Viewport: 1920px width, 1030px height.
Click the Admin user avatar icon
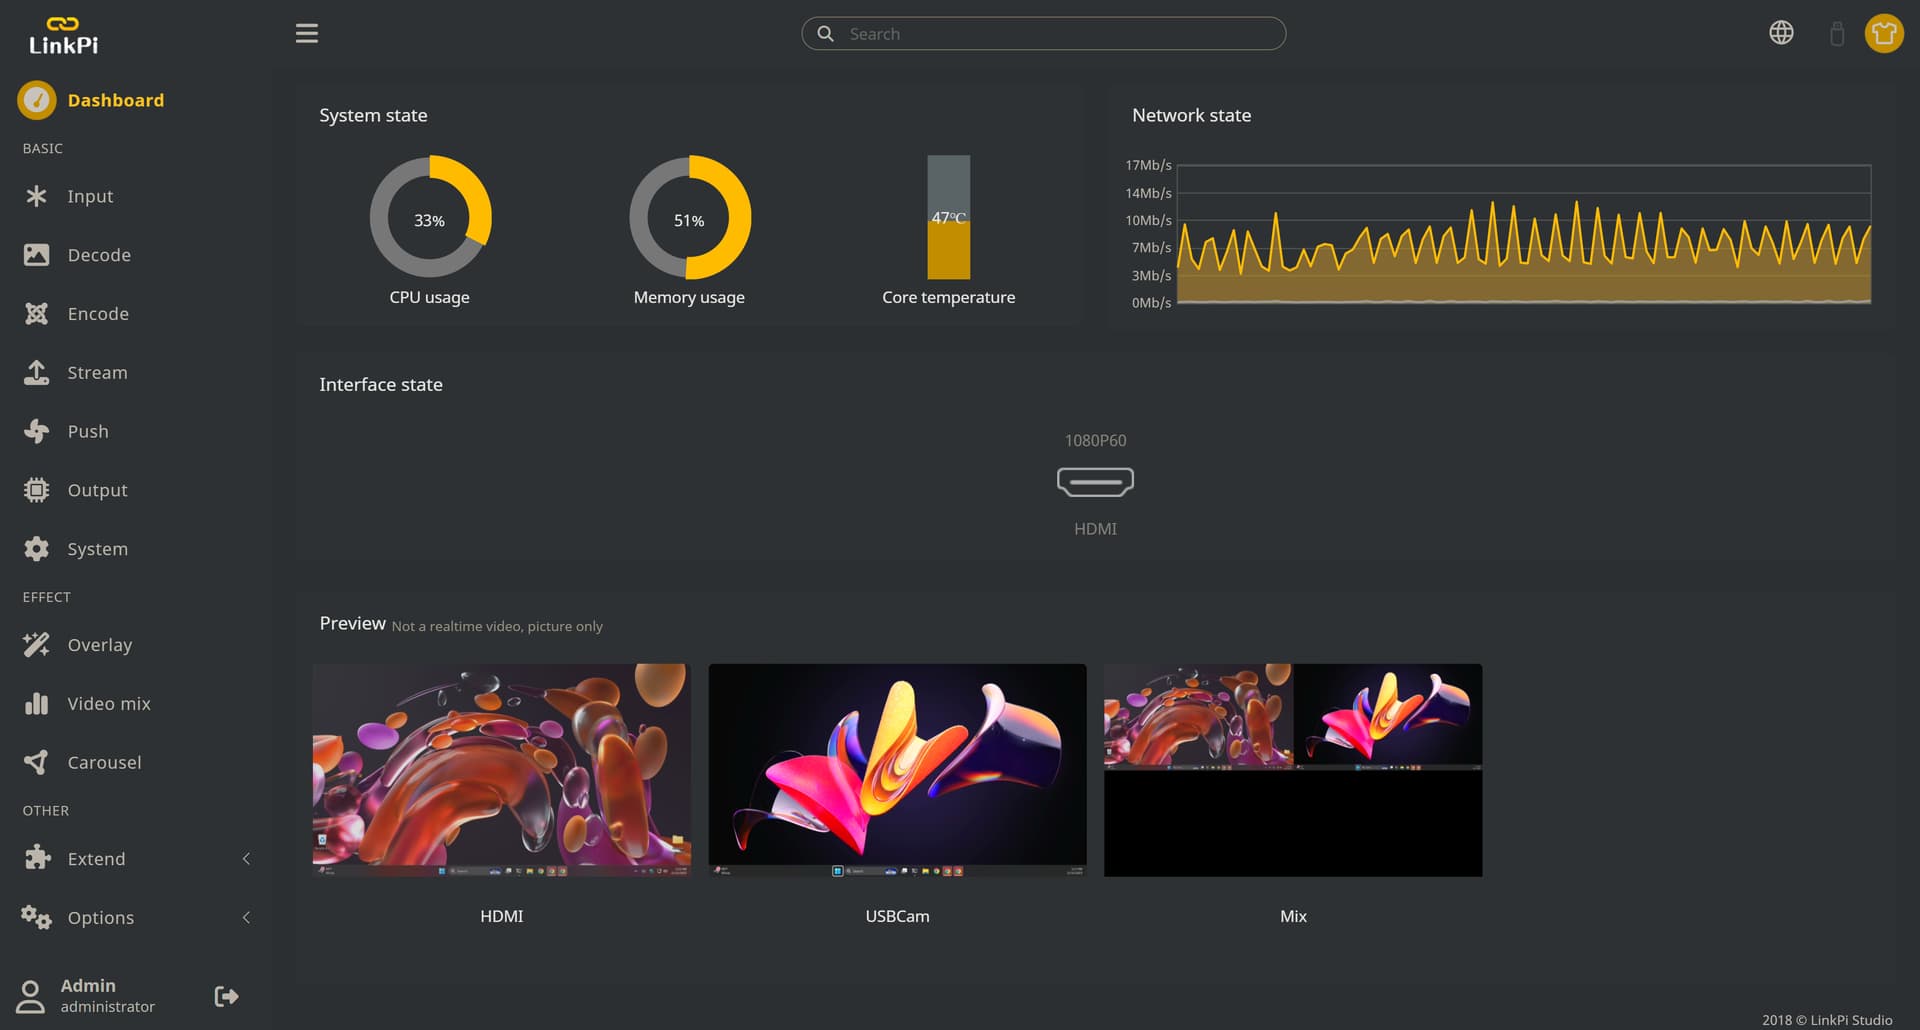pos(31,996)
